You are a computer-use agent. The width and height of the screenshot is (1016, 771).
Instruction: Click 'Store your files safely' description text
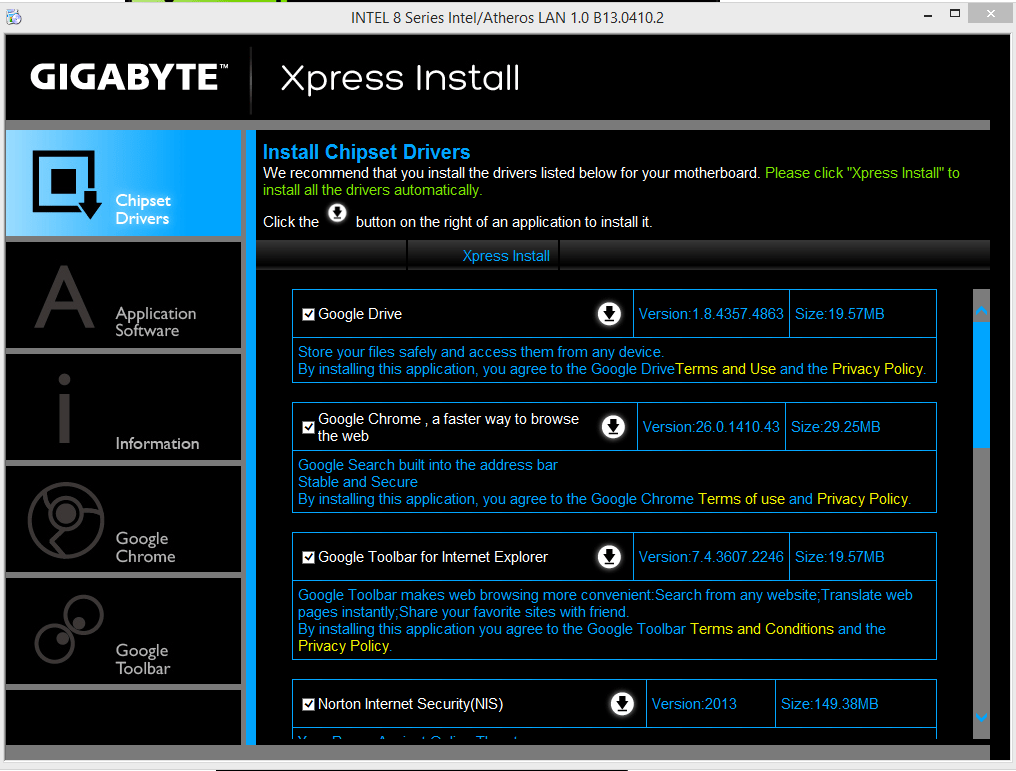pyautogui.click(x=481, y=352)
